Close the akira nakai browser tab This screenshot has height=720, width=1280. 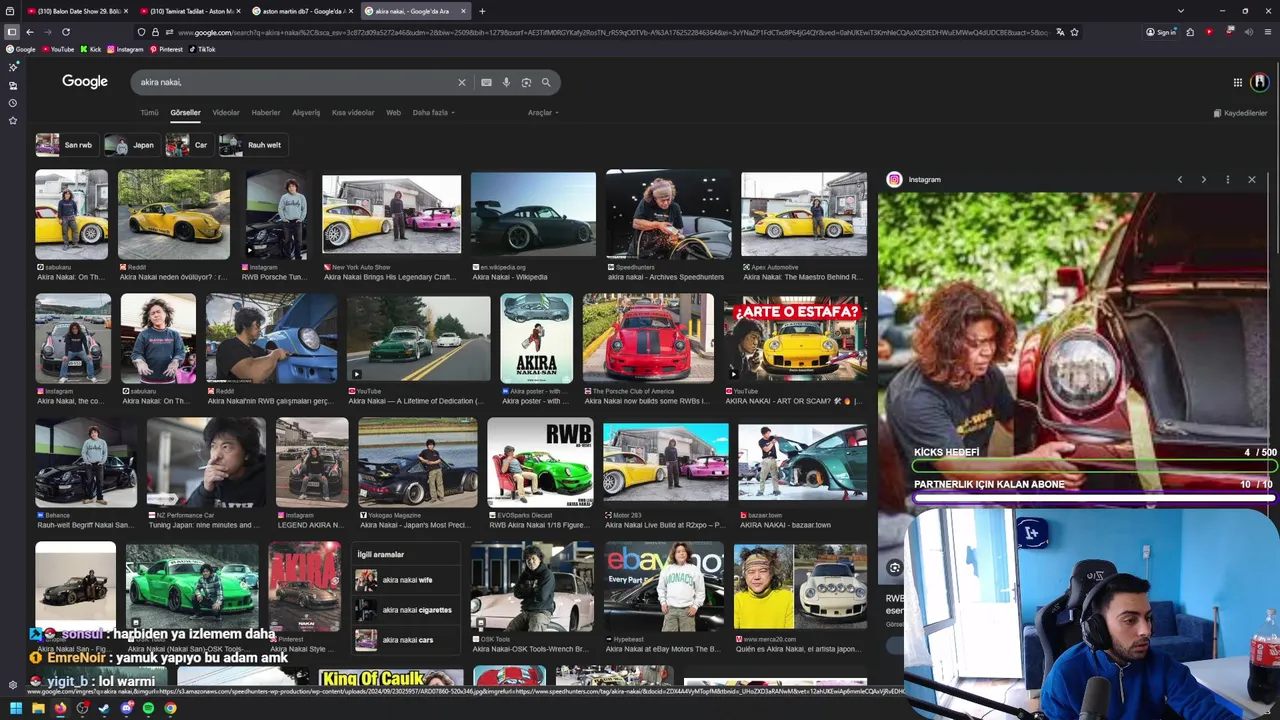pyautogui.click(x=463, y=11)
